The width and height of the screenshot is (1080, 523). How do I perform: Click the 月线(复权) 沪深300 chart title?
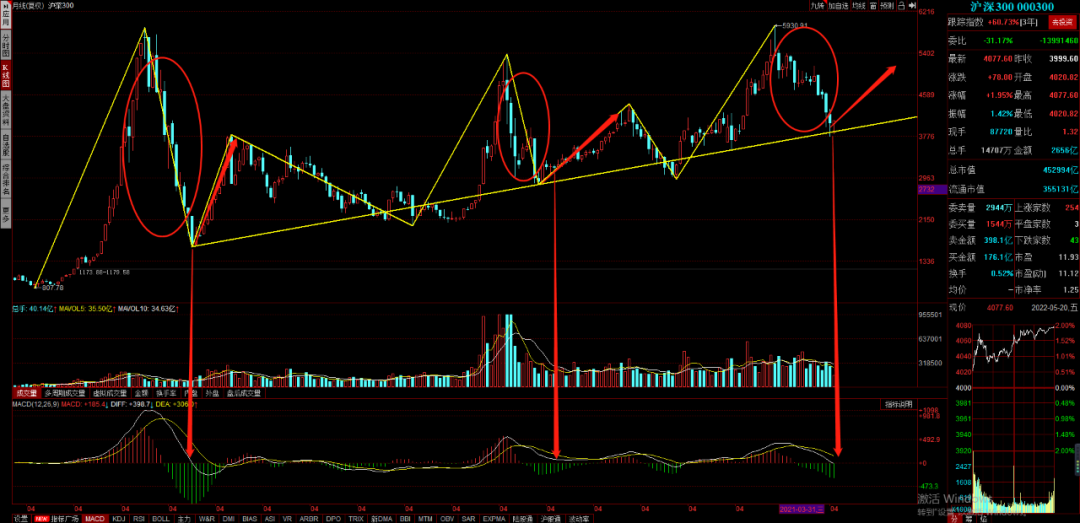pyautogui.click(x=43, y=5)
